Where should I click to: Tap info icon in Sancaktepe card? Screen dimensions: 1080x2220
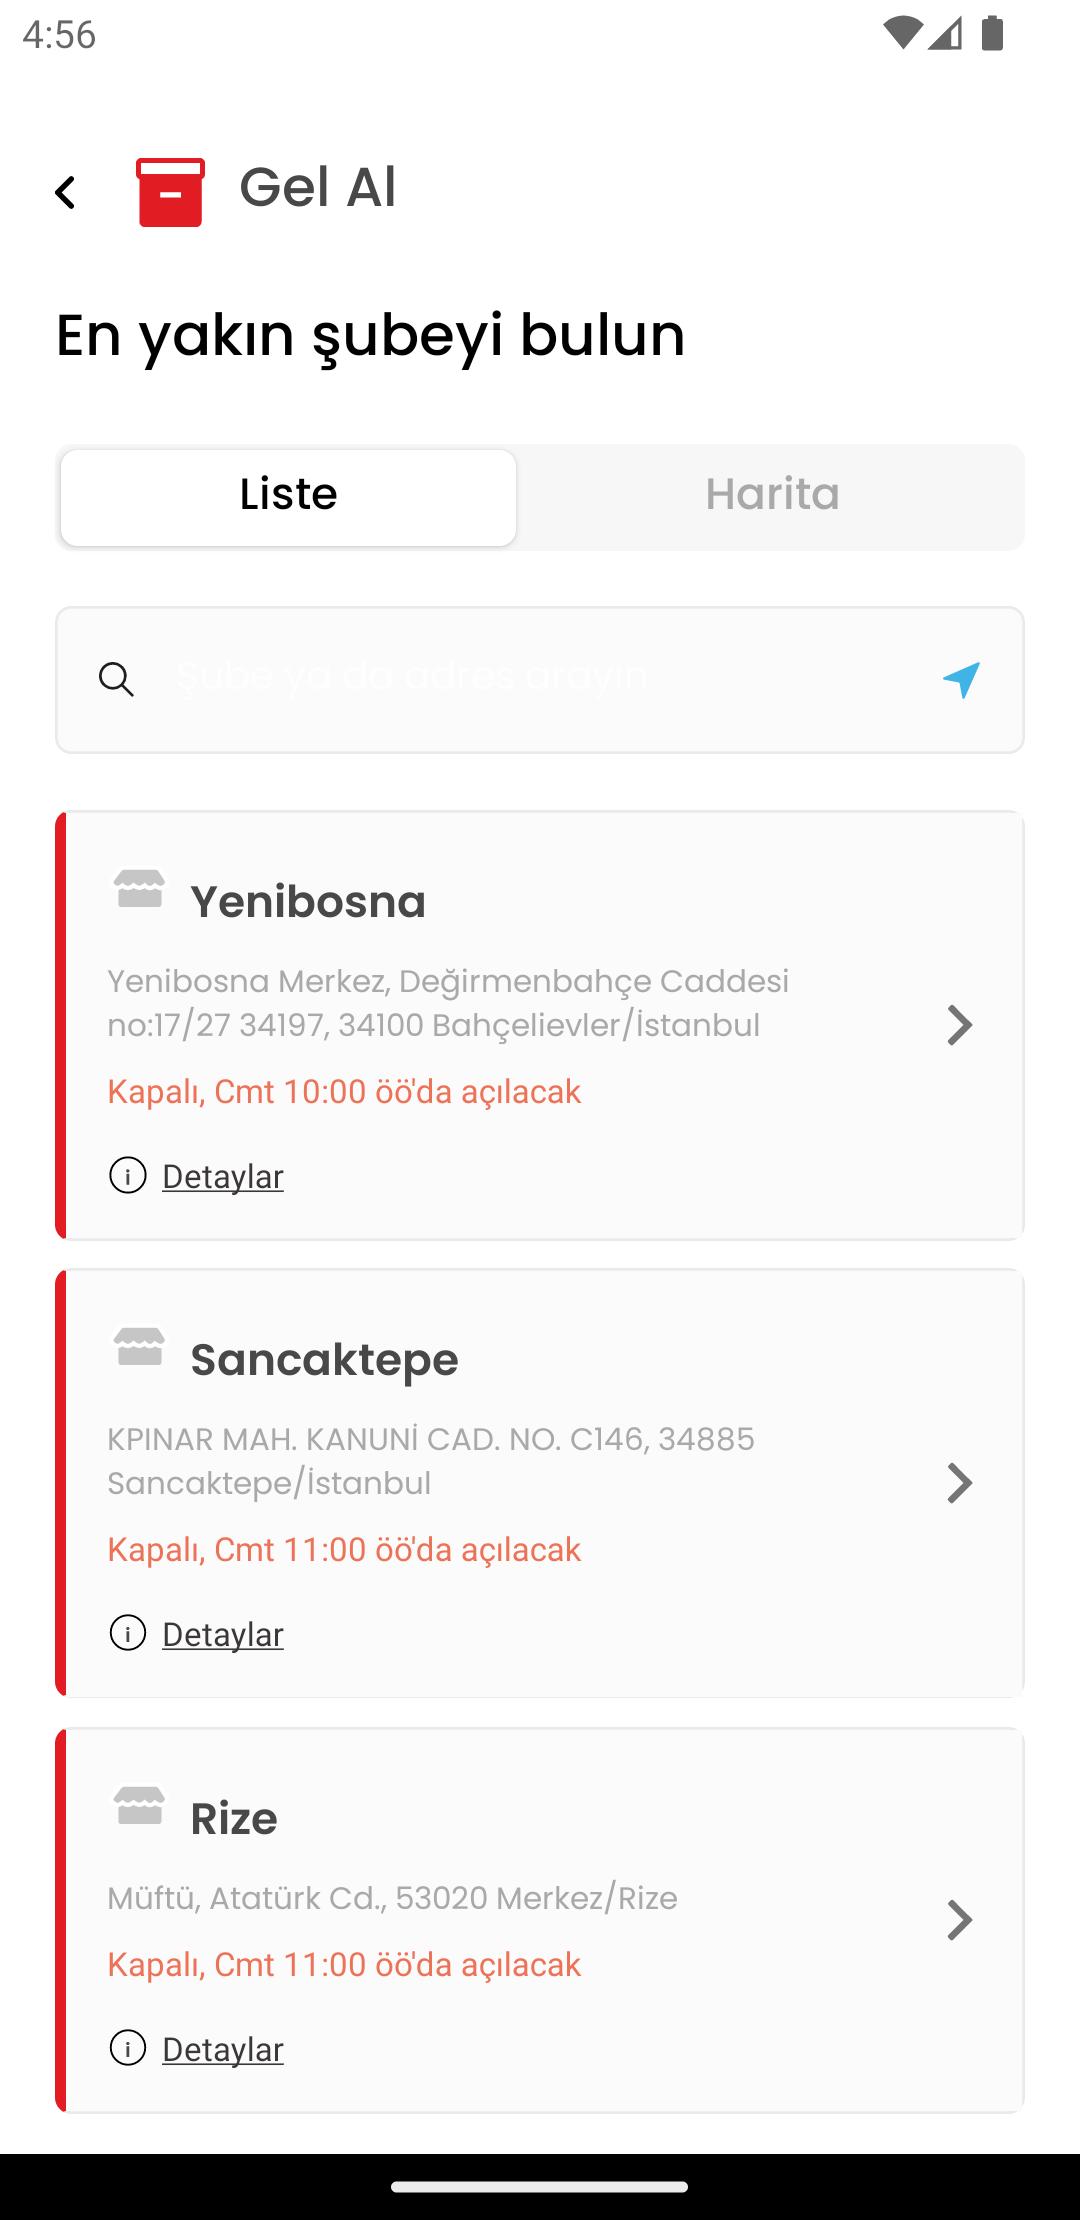[x=127, y=1633]
